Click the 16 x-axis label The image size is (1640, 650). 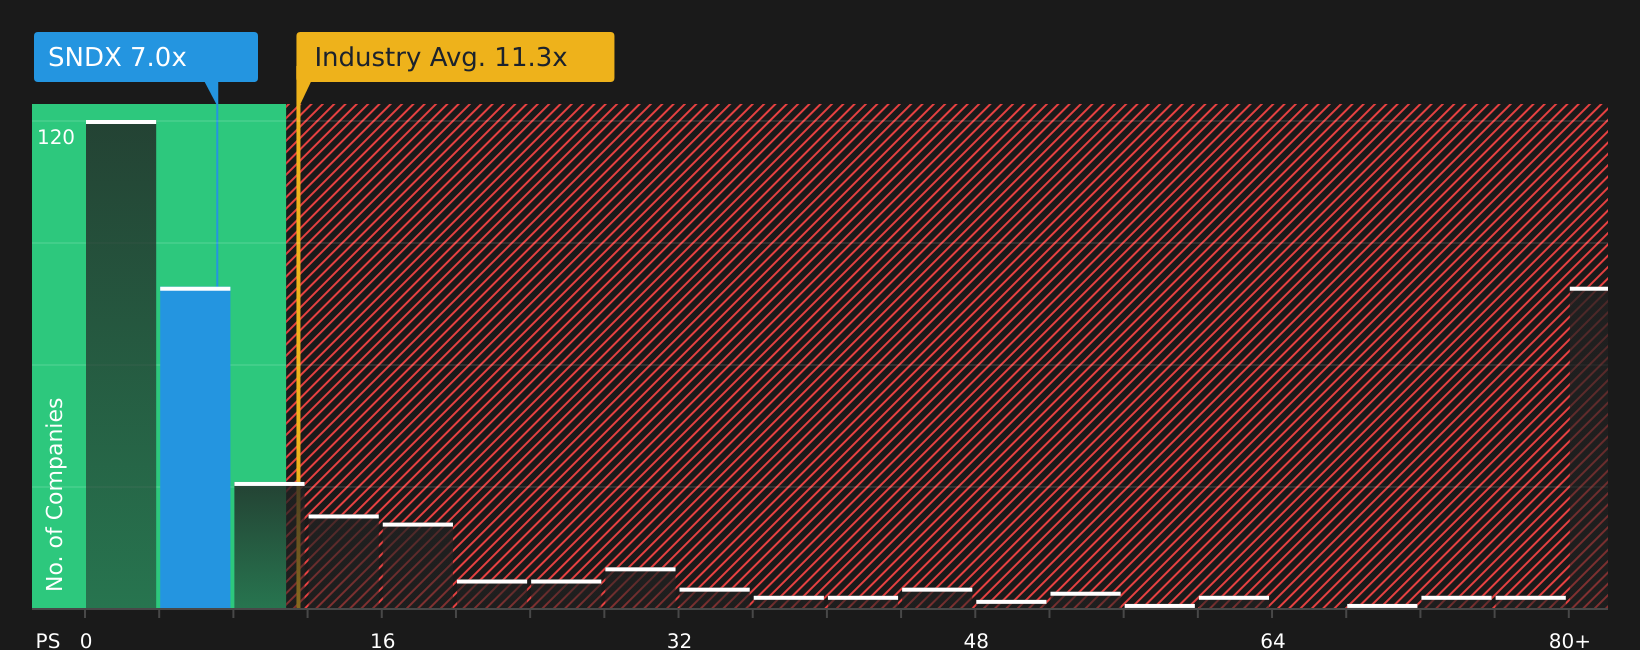point(383,641)
